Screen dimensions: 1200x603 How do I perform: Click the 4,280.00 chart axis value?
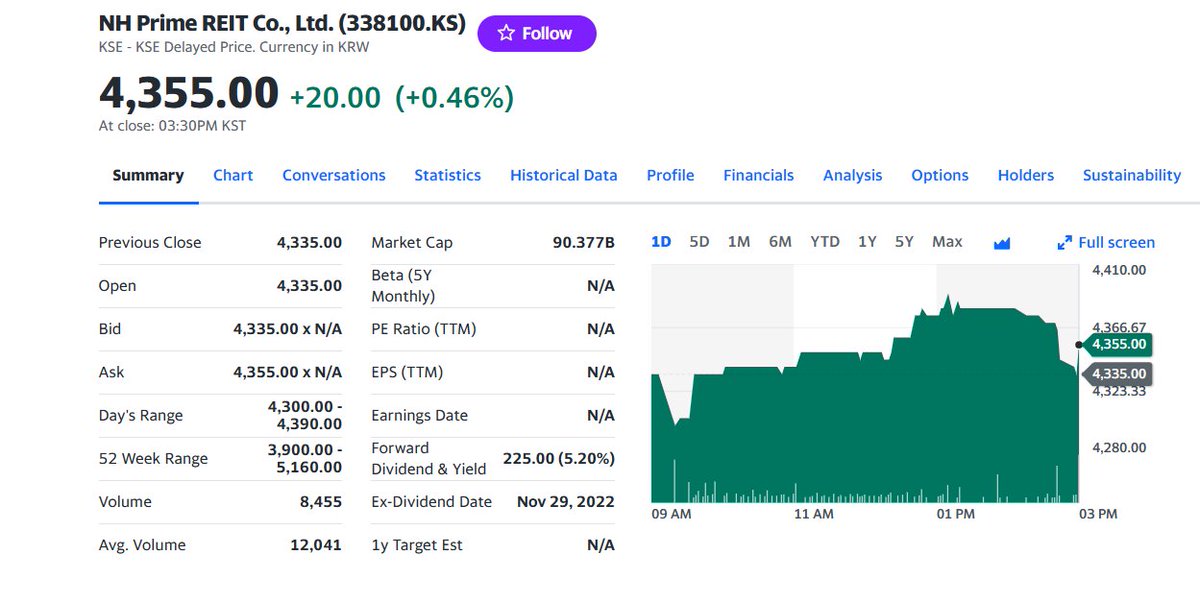[1119, 447]
